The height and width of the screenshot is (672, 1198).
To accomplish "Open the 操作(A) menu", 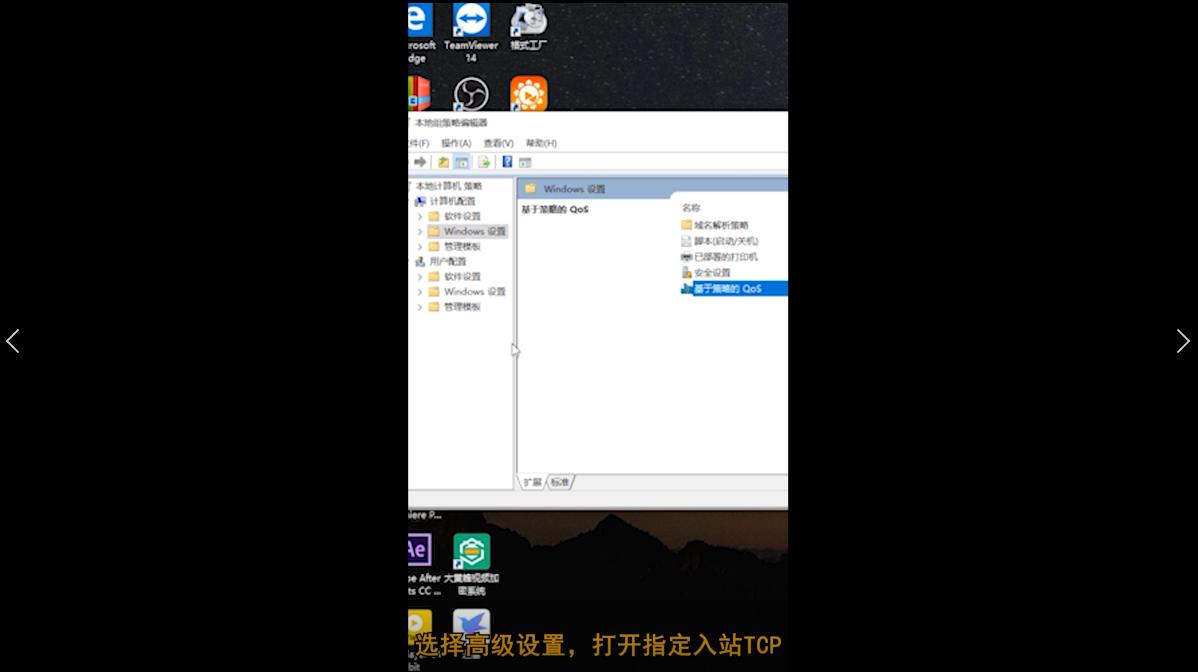I will click(456, 143).
